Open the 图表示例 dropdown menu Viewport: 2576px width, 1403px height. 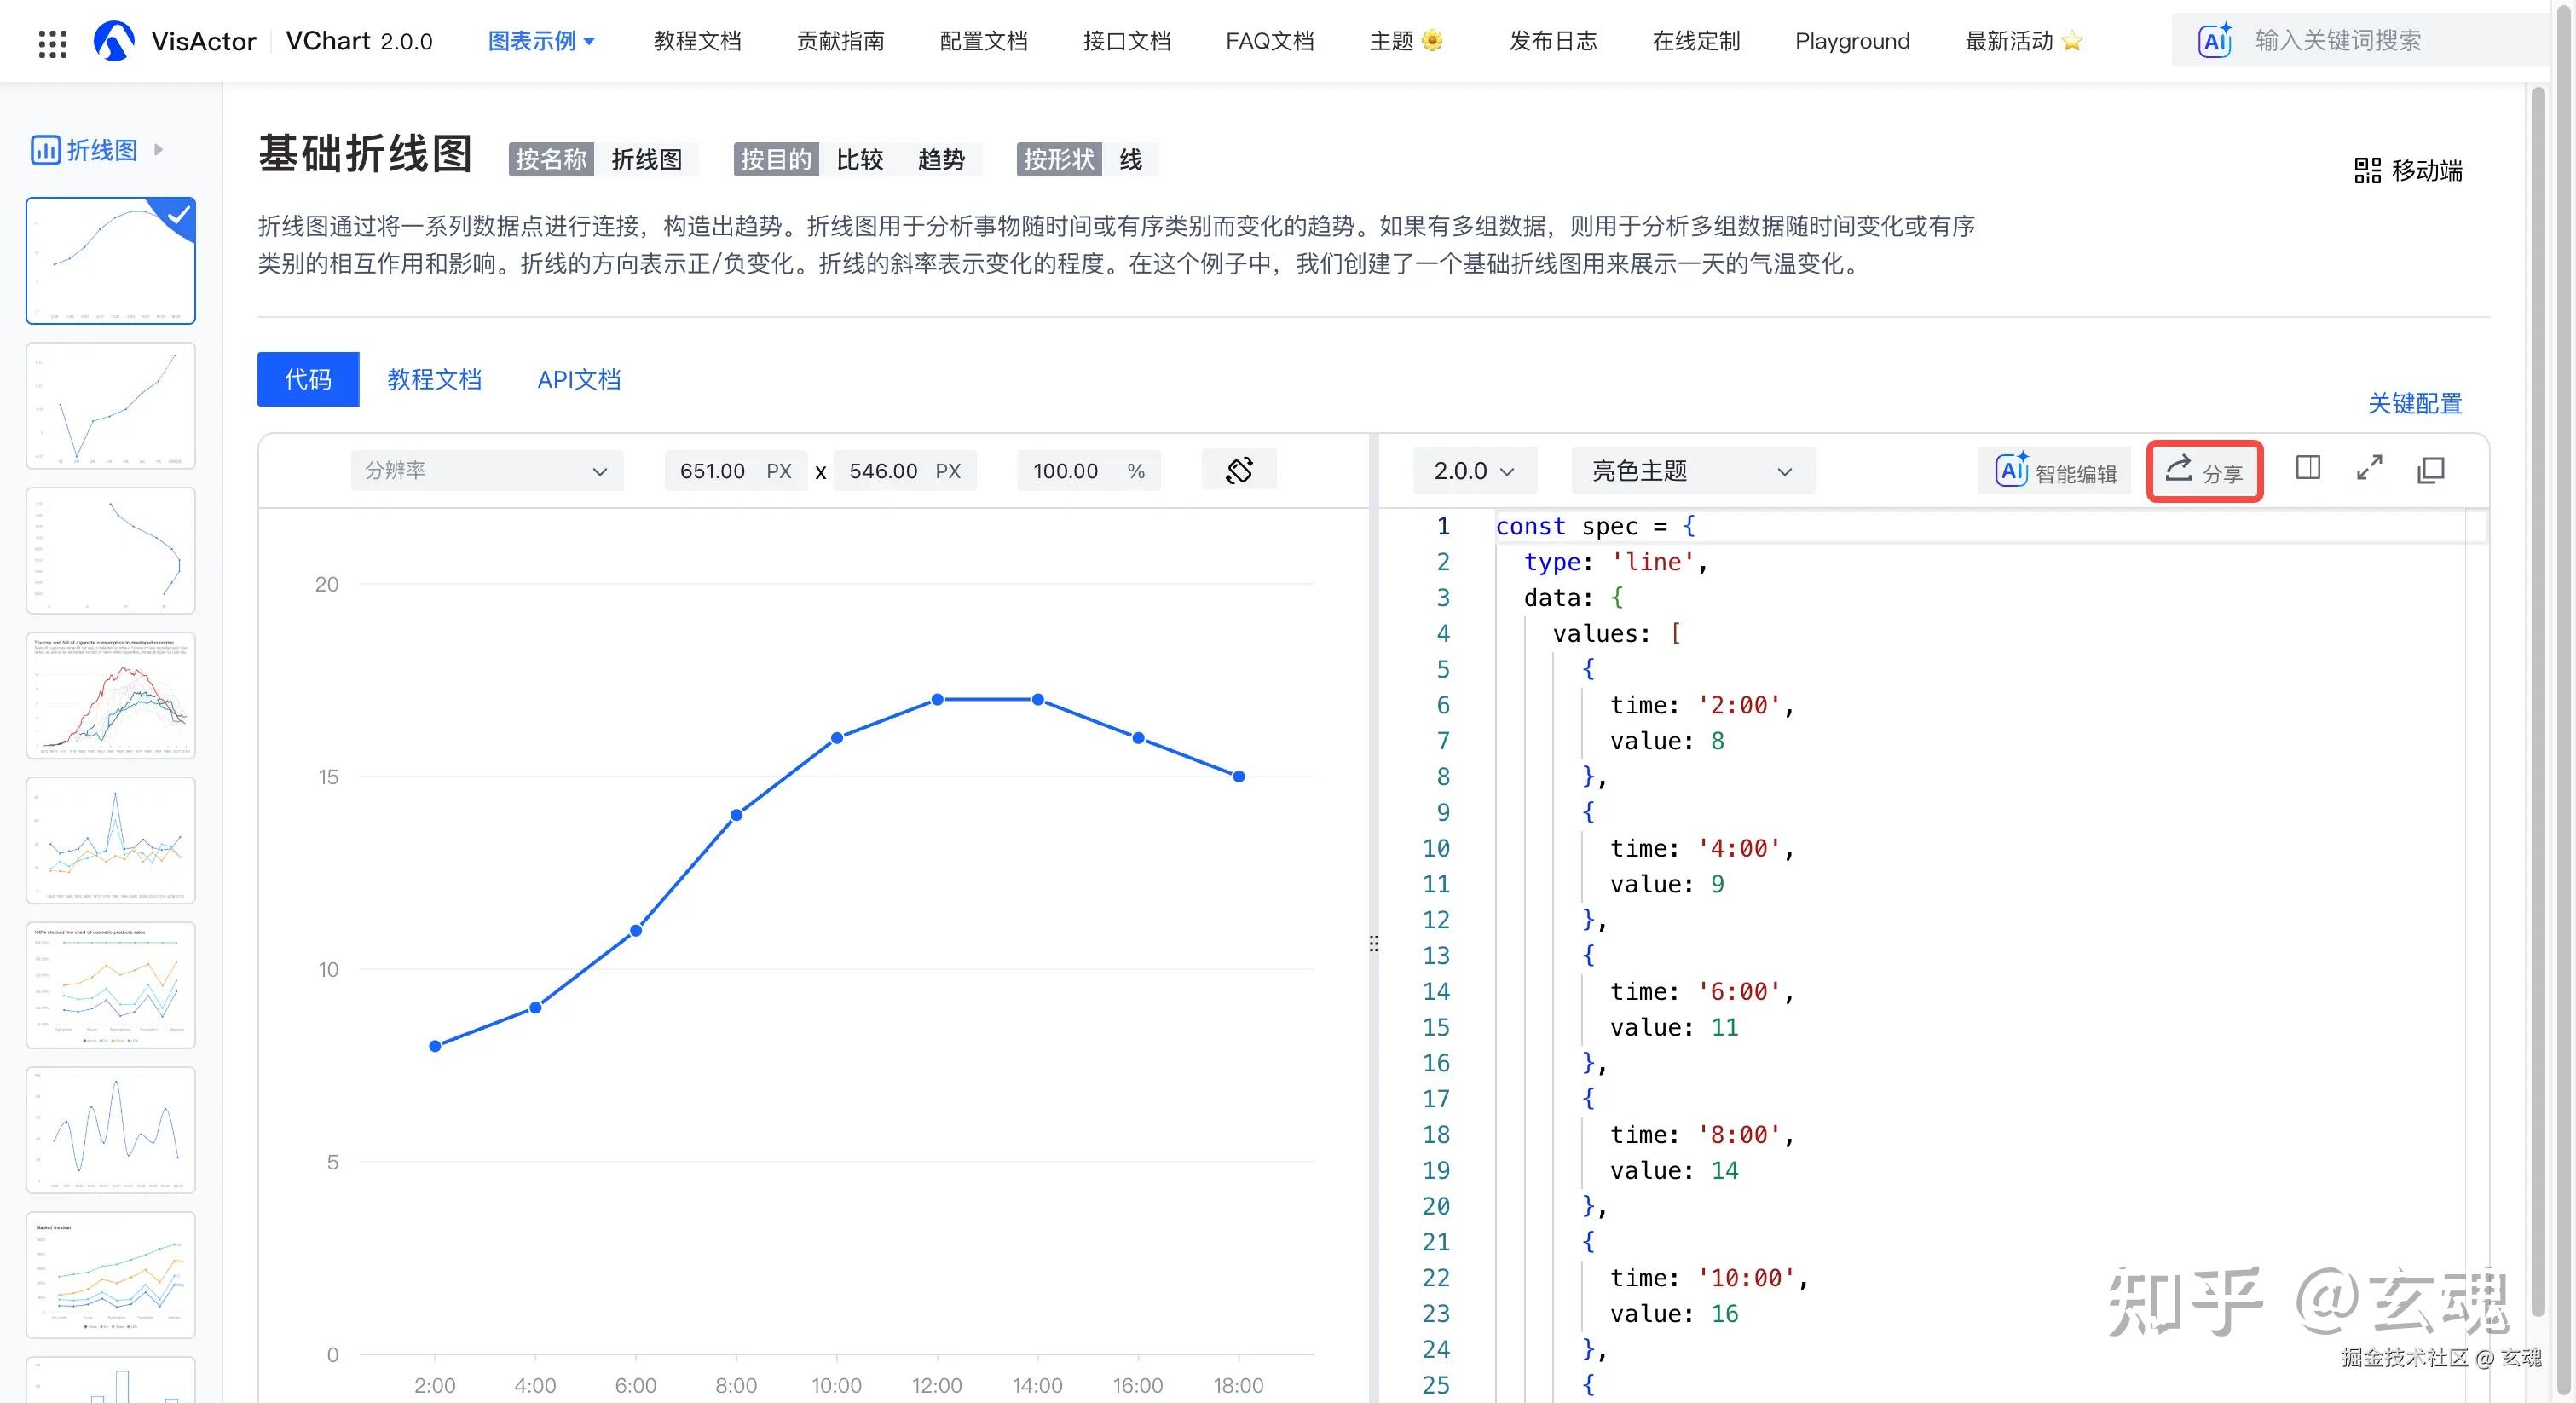click(x=541, y=41)
